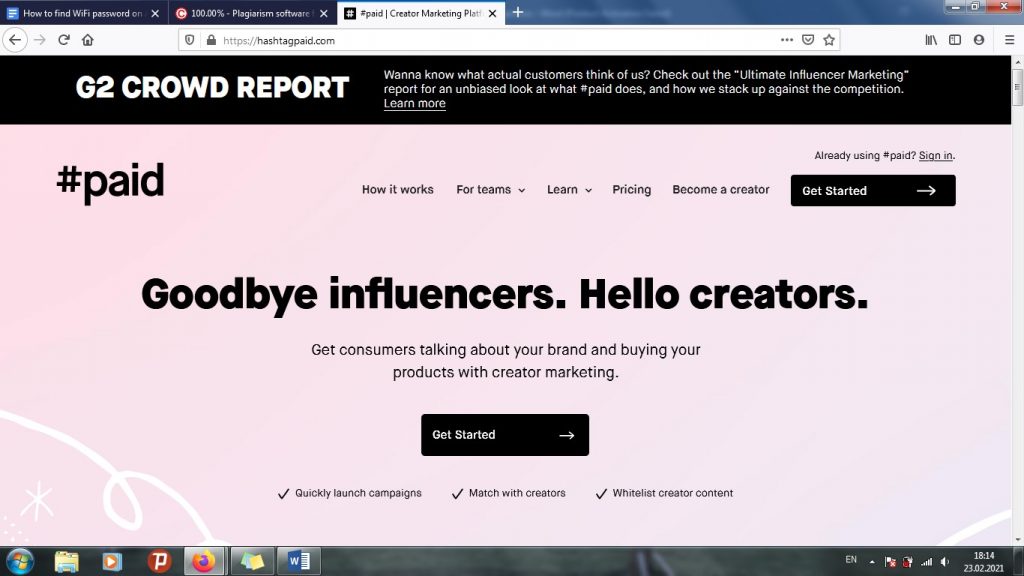1024x576 pixels.
Task: Click the Goodbye influencers headline
Action: pyautogui.click(x=505, y=295)
